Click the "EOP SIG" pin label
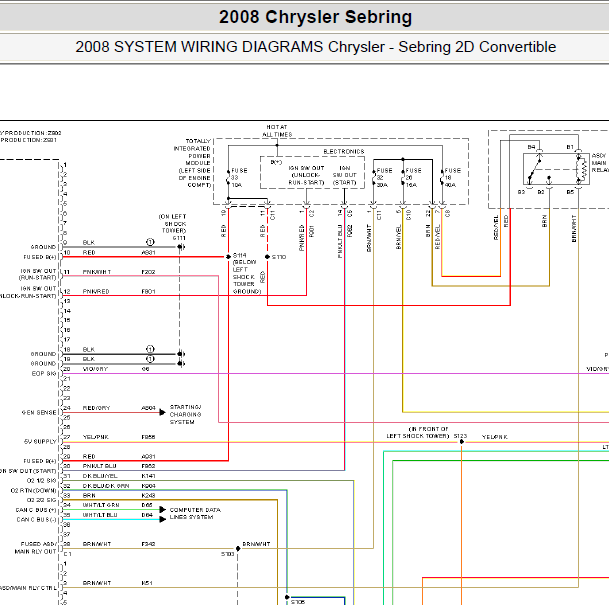This screenshot has height=605, width=609. coord(44,374)
